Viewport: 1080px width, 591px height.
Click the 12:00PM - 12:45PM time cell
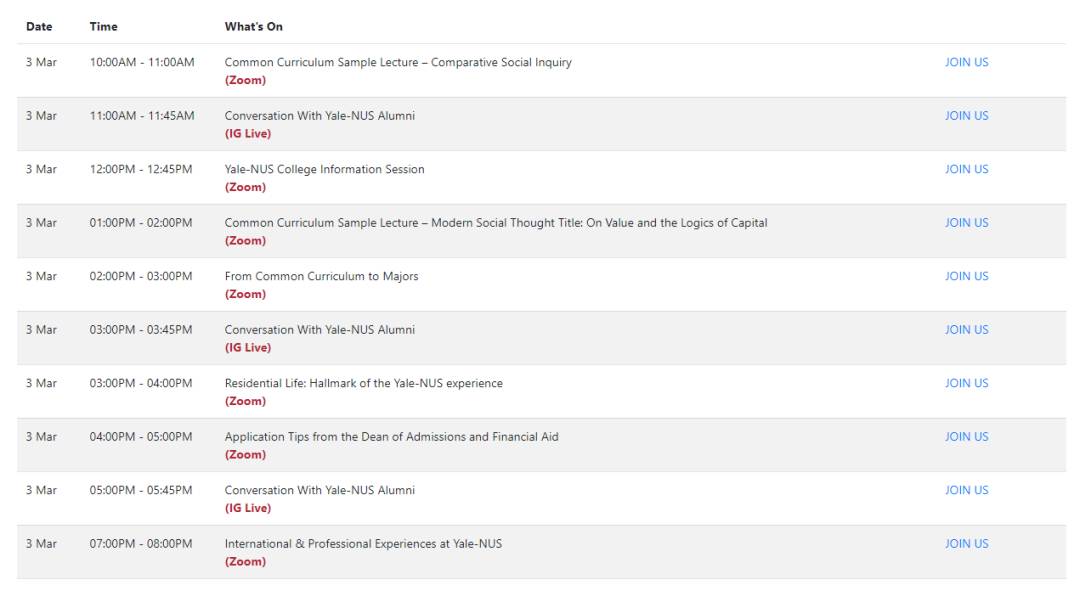[x=141, y=169]
